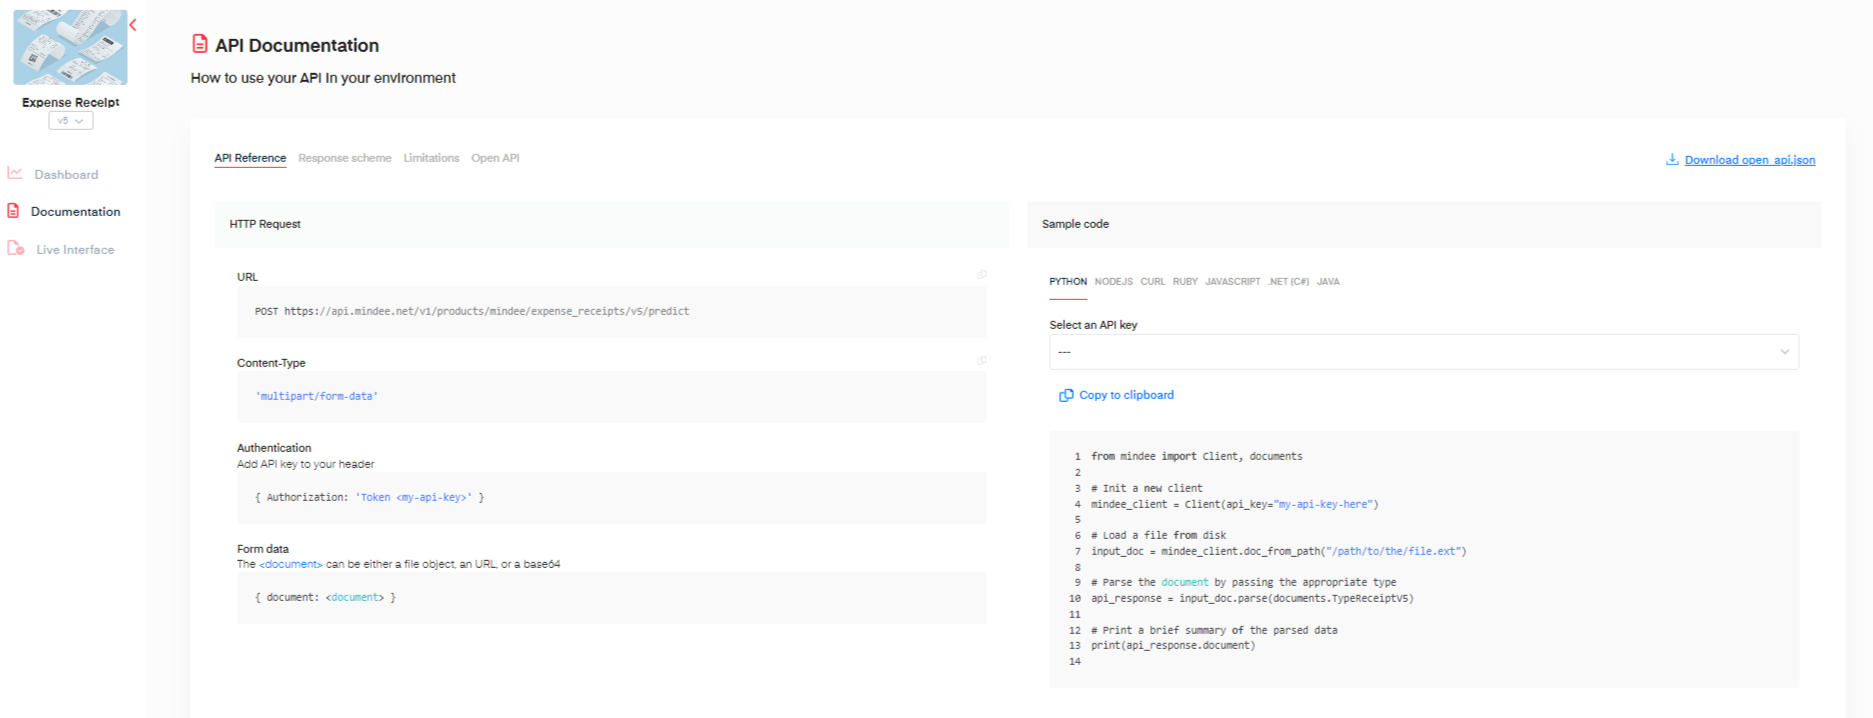The image size is (1873, 718).
Task: Open the v5 version dropdown
Action: pyautogui.click(x=70, y=121)
